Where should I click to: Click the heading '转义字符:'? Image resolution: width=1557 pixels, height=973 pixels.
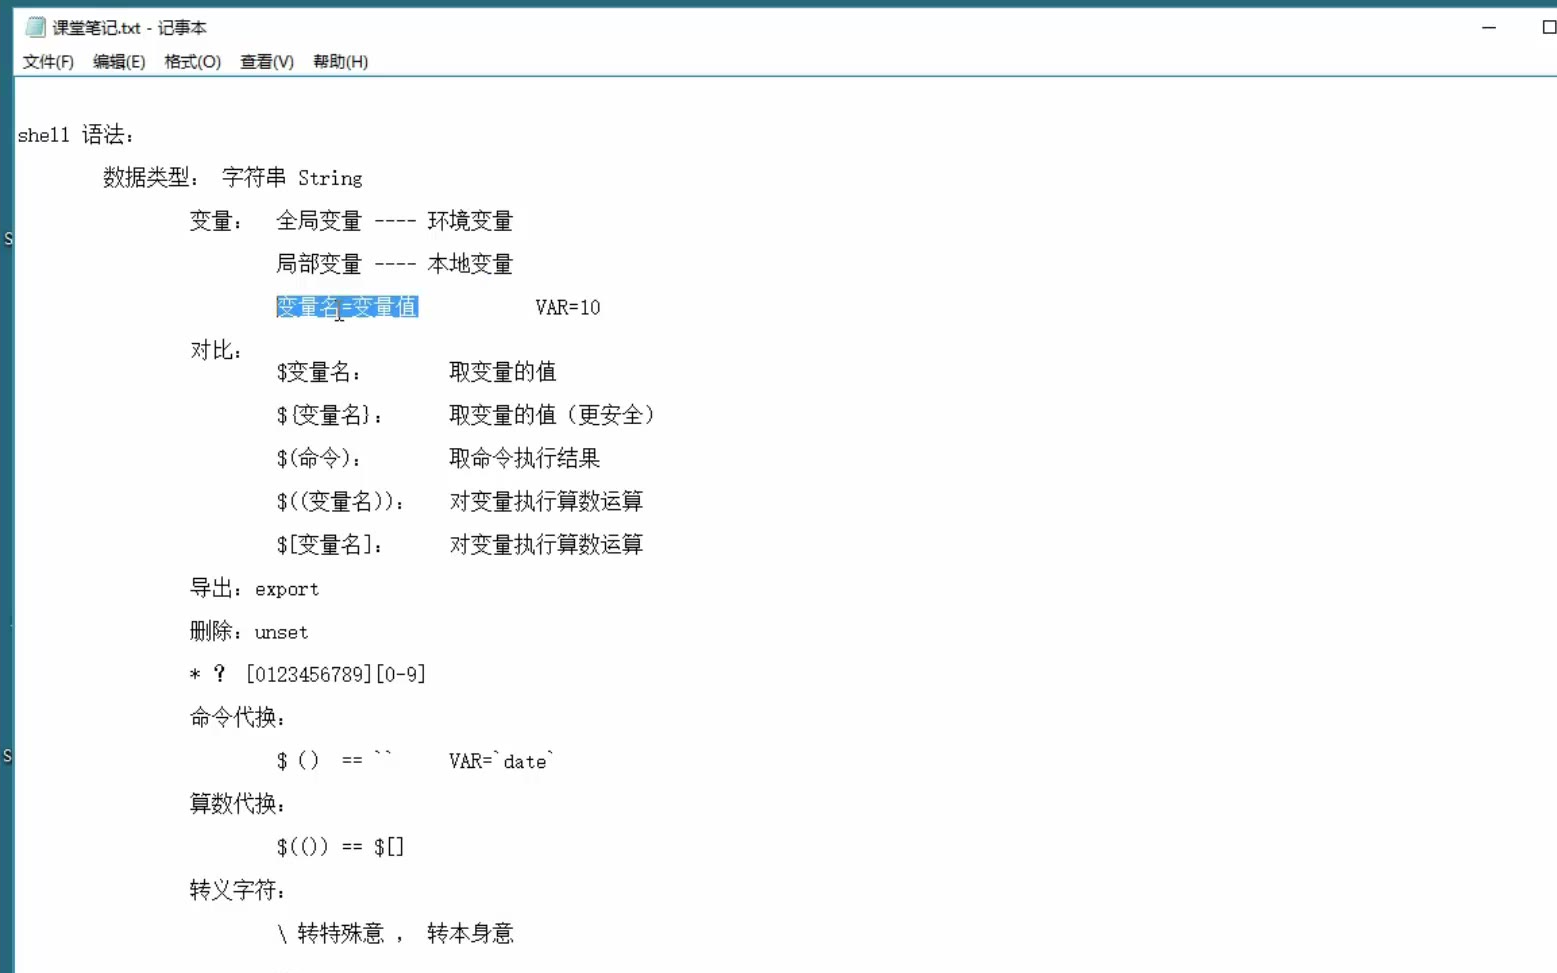(238, 890)
